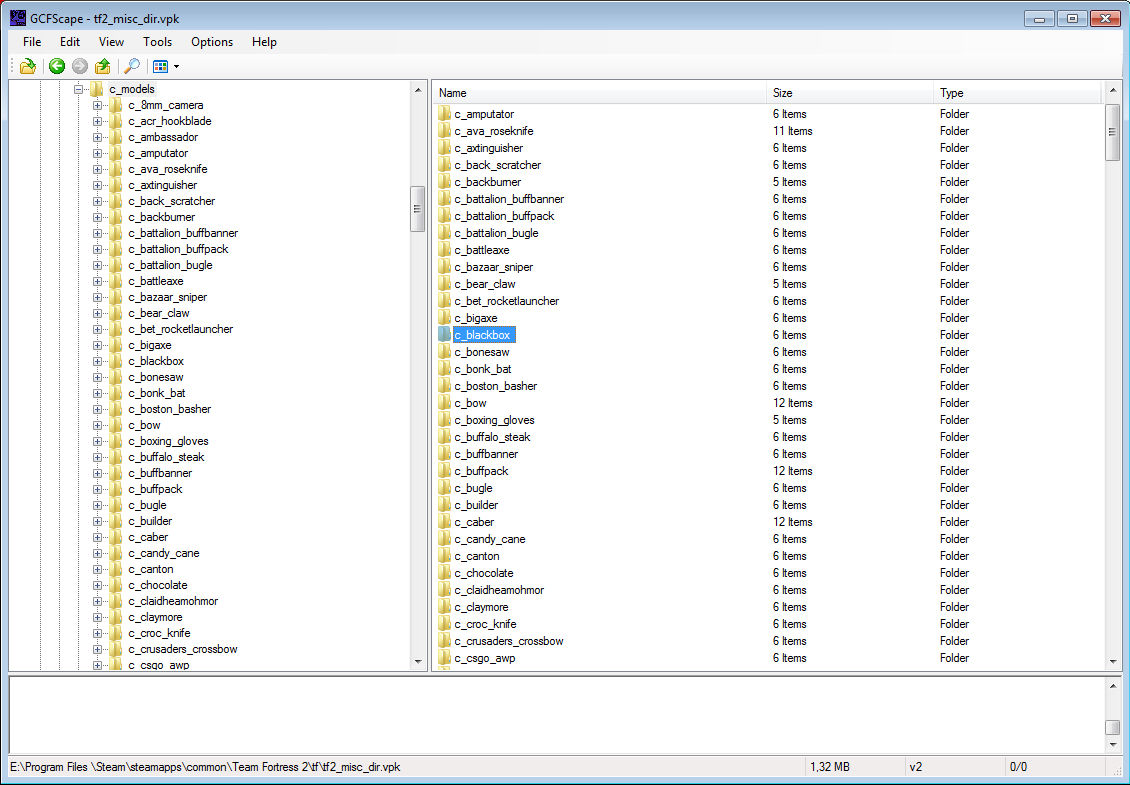This screenshot has height=785, width=1130.
Task: Click the grayed Forward arrow icon
Action: click(x=80, y=66)
